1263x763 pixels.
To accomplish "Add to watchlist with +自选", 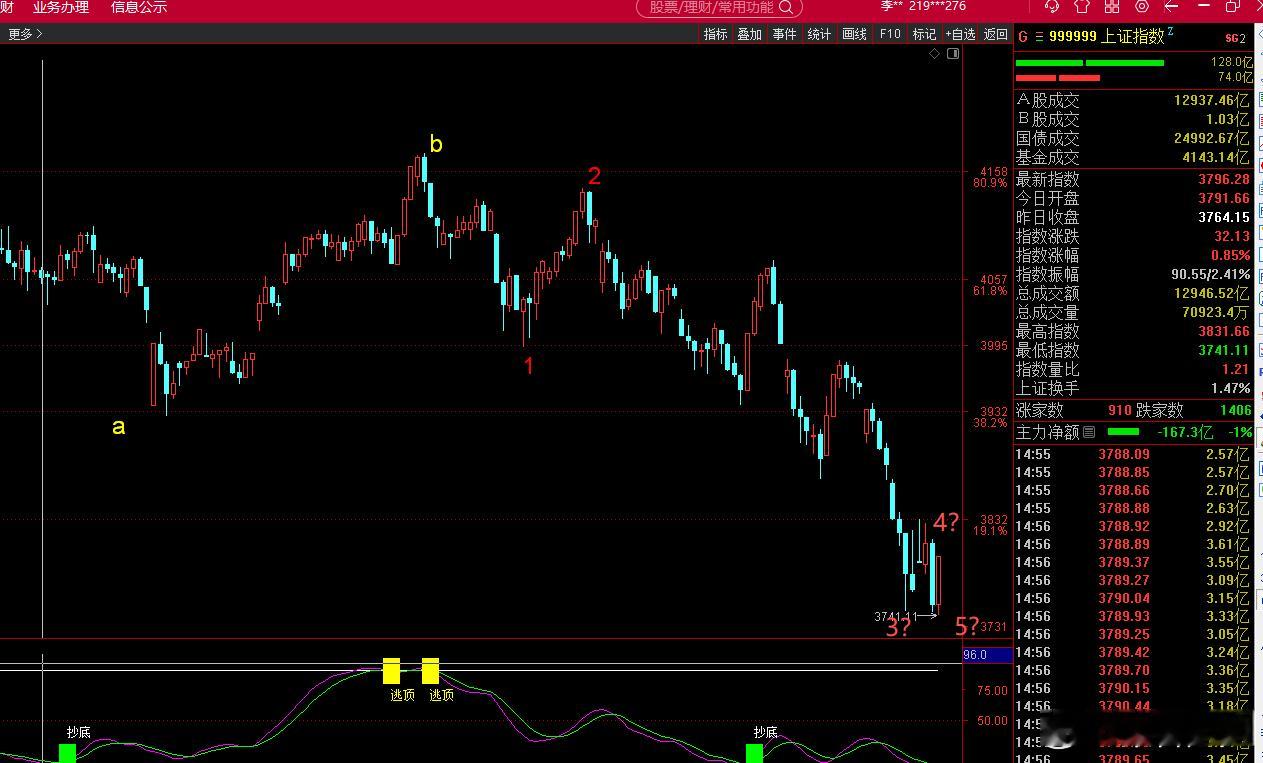I will click(x=959, y=34).
